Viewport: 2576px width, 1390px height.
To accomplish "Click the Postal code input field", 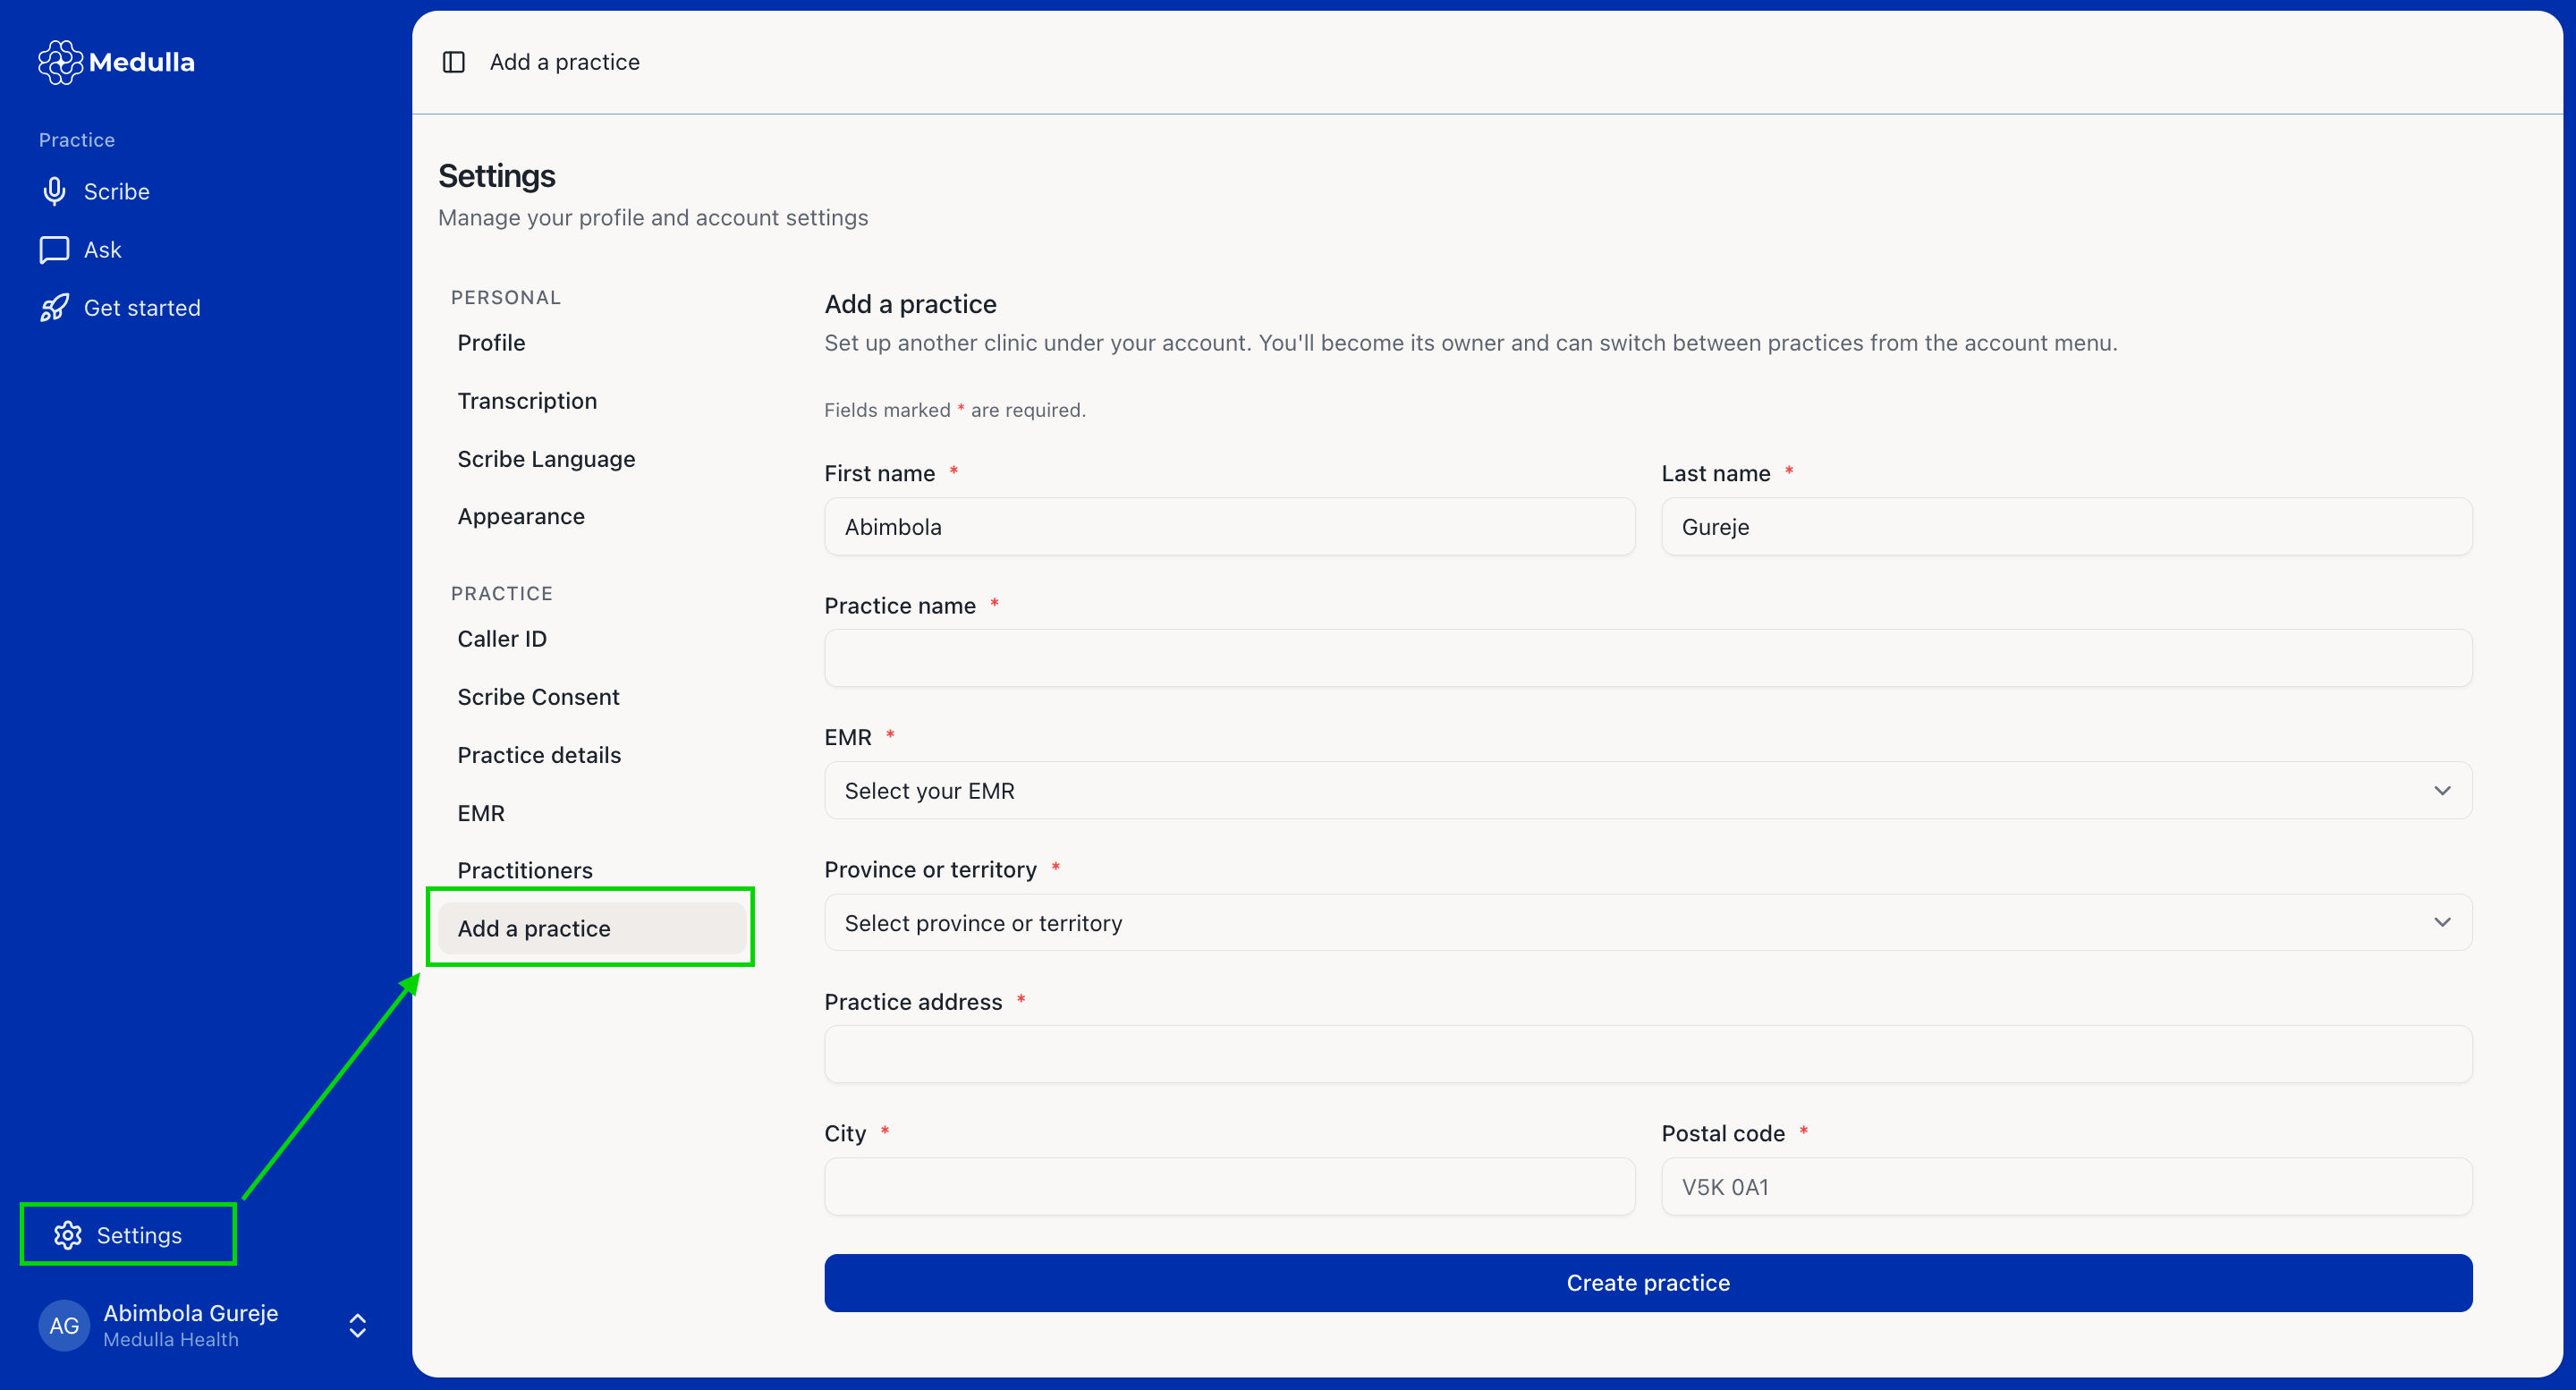I will point(2067,1186).
